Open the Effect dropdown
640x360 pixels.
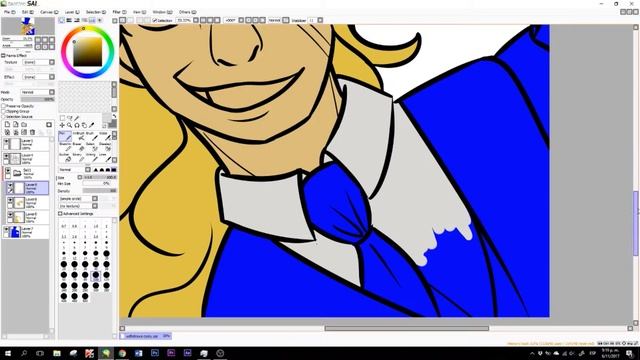click(52, 77)
